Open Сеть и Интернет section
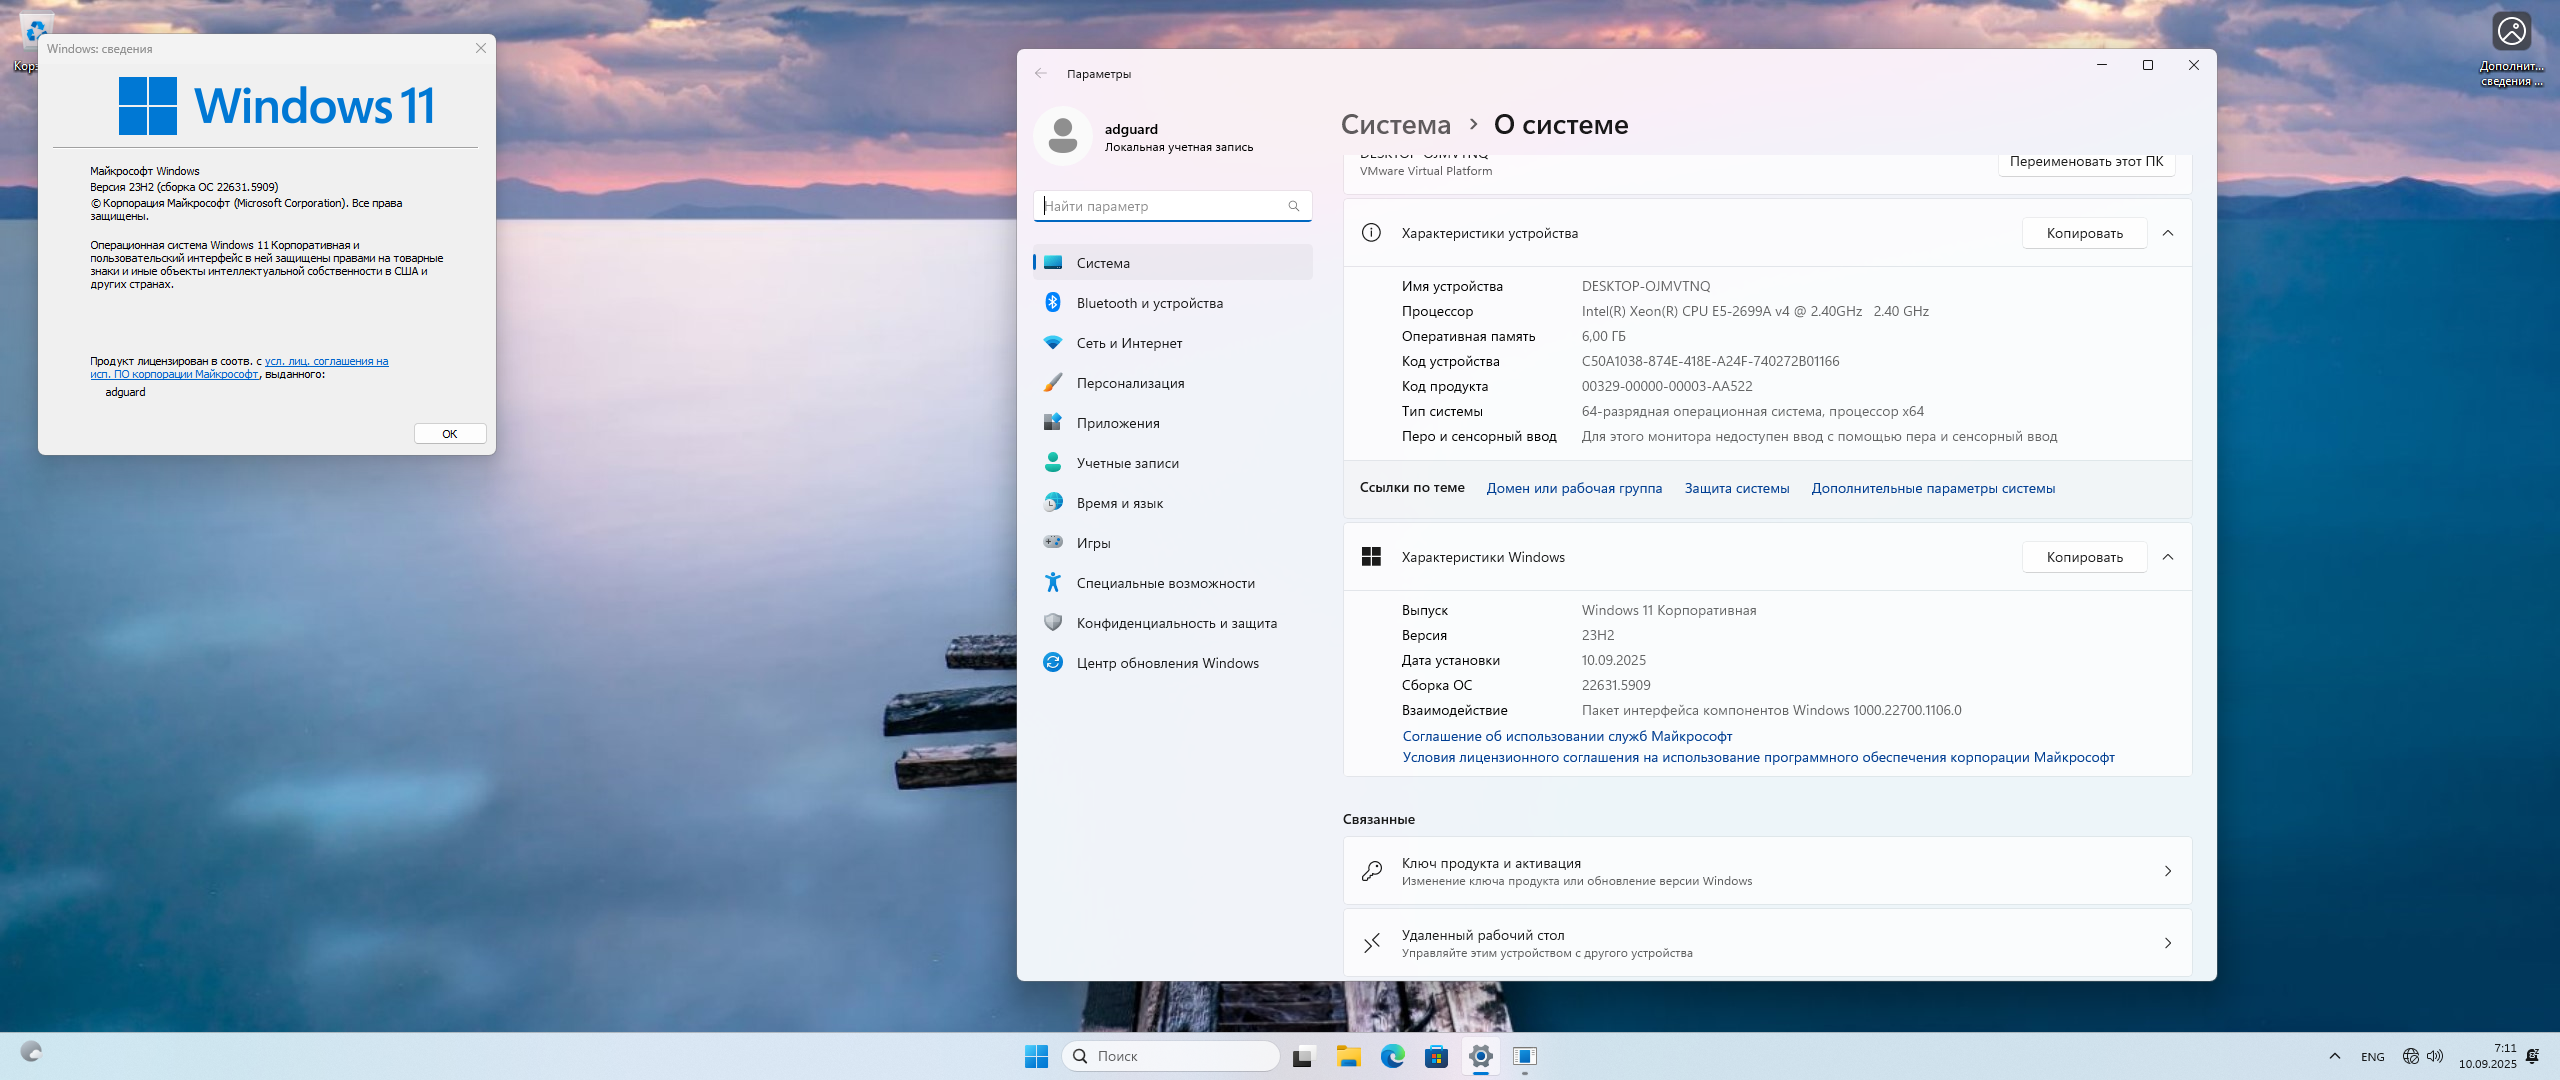 [1172, 343]
